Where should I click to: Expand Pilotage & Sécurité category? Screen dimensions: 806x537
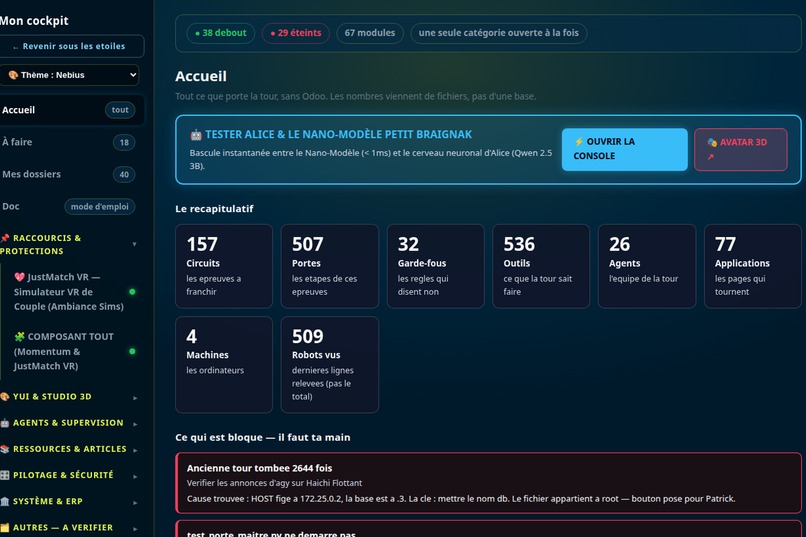[70, 475]
